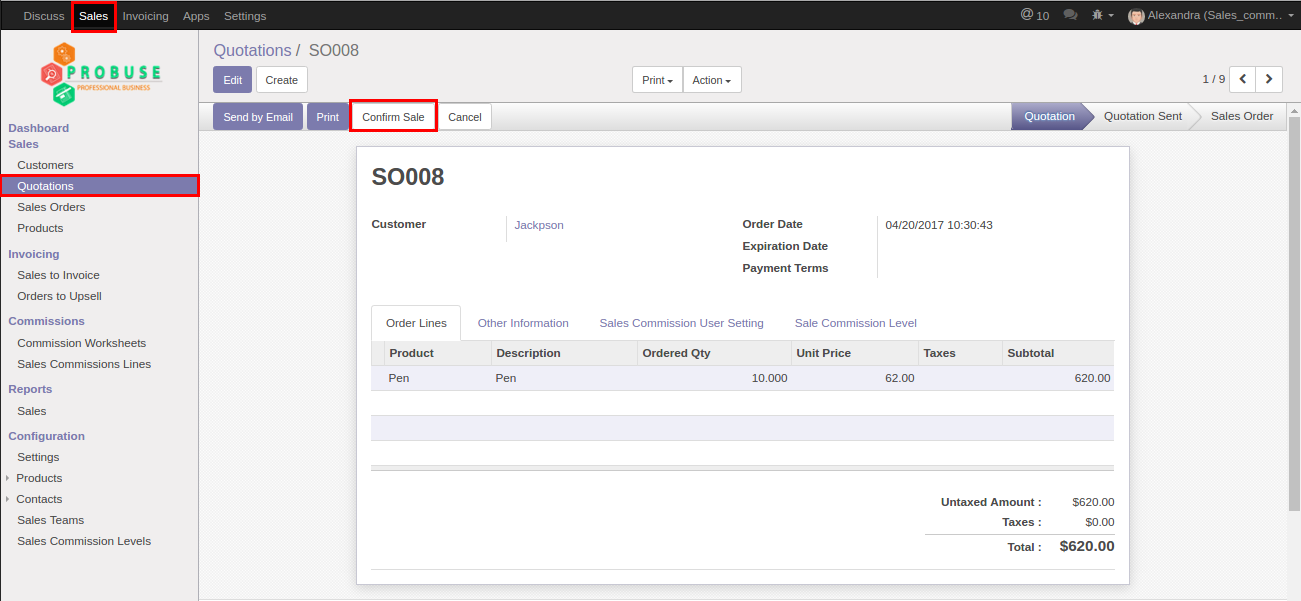Open the Invoicing menu in top bar
Viewport: 1301px width, 601px height.
pos(145,16)
